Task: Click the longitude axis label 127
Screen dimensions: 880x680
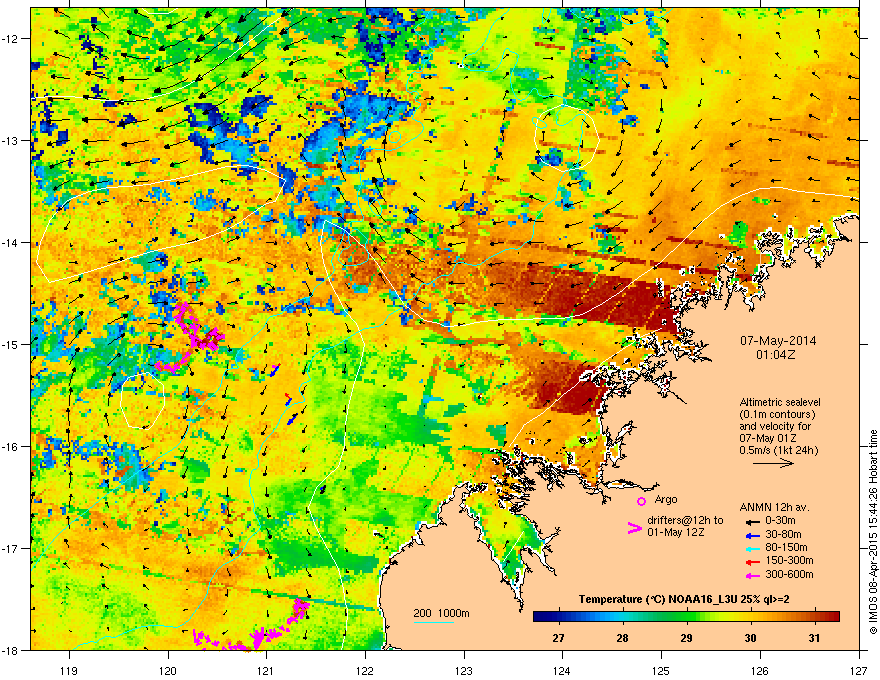Action: (x=859, y=670)
